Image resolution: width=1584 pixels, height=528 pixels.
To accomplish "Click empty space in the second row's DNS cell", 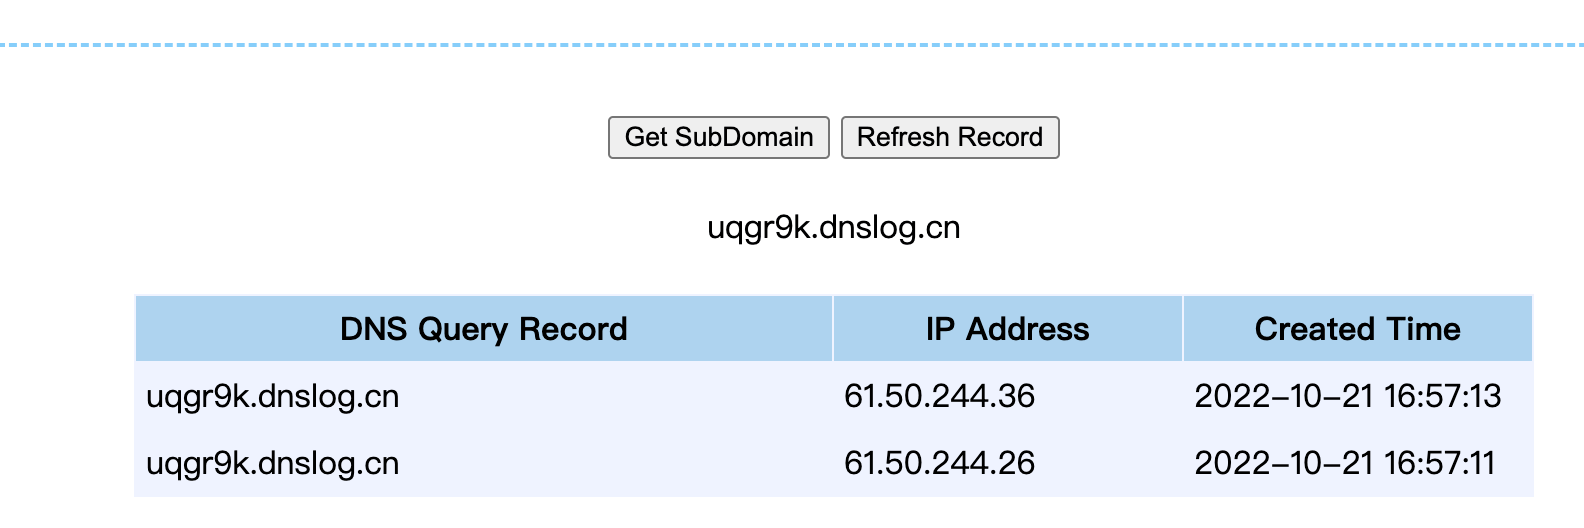I will pos(620,464).
